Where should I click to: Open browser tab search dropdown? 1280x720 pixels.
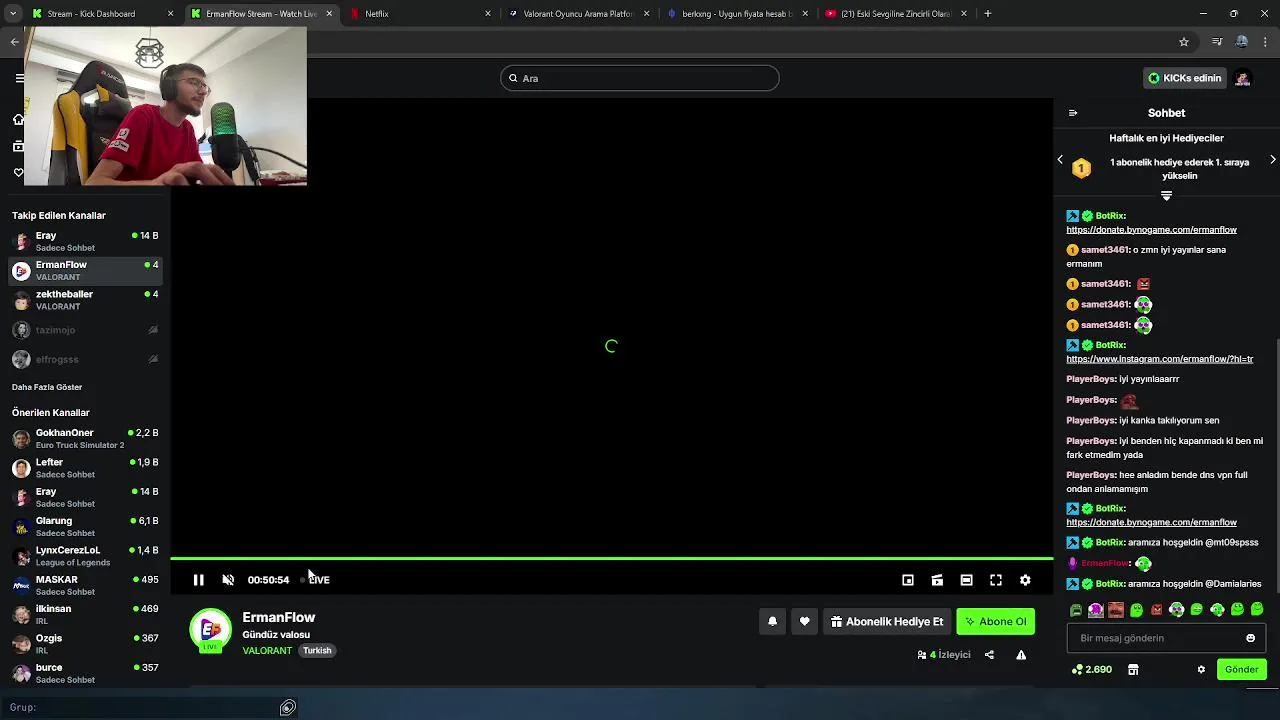12,14
